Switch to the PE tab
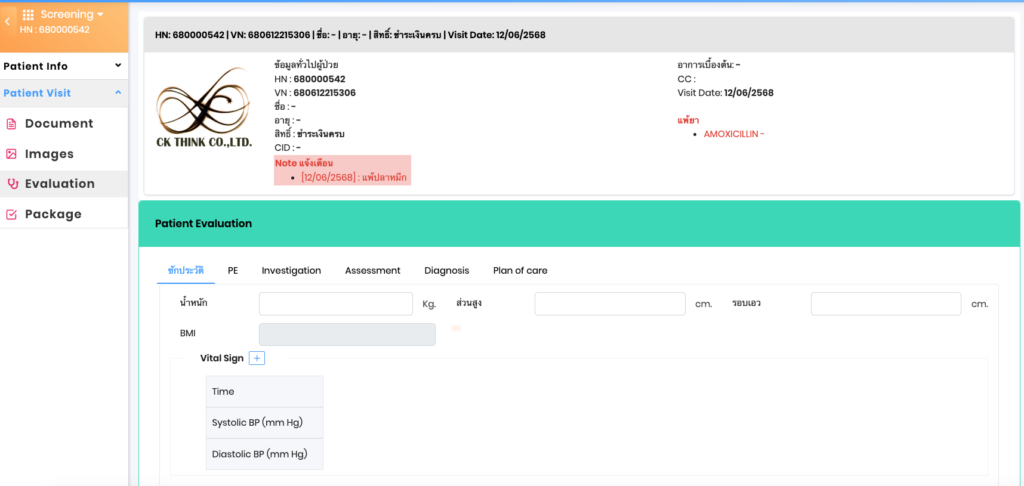This screenshot has height=486, width=1024. [x=232, y=270]
